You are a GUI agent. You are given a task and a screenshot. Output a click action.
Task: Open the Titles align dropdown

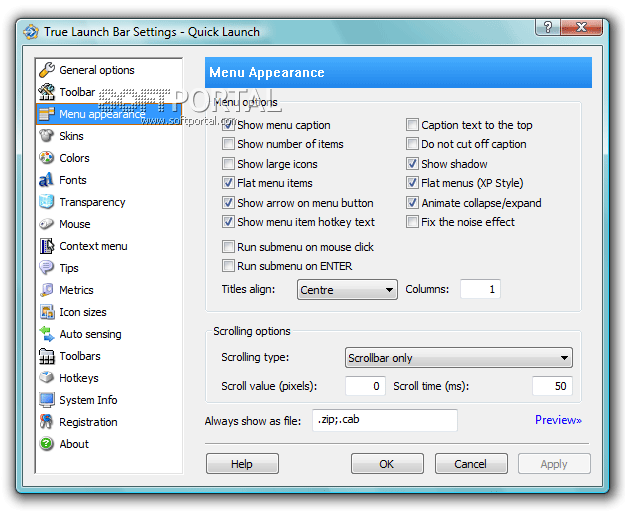(x=347, y=290)
